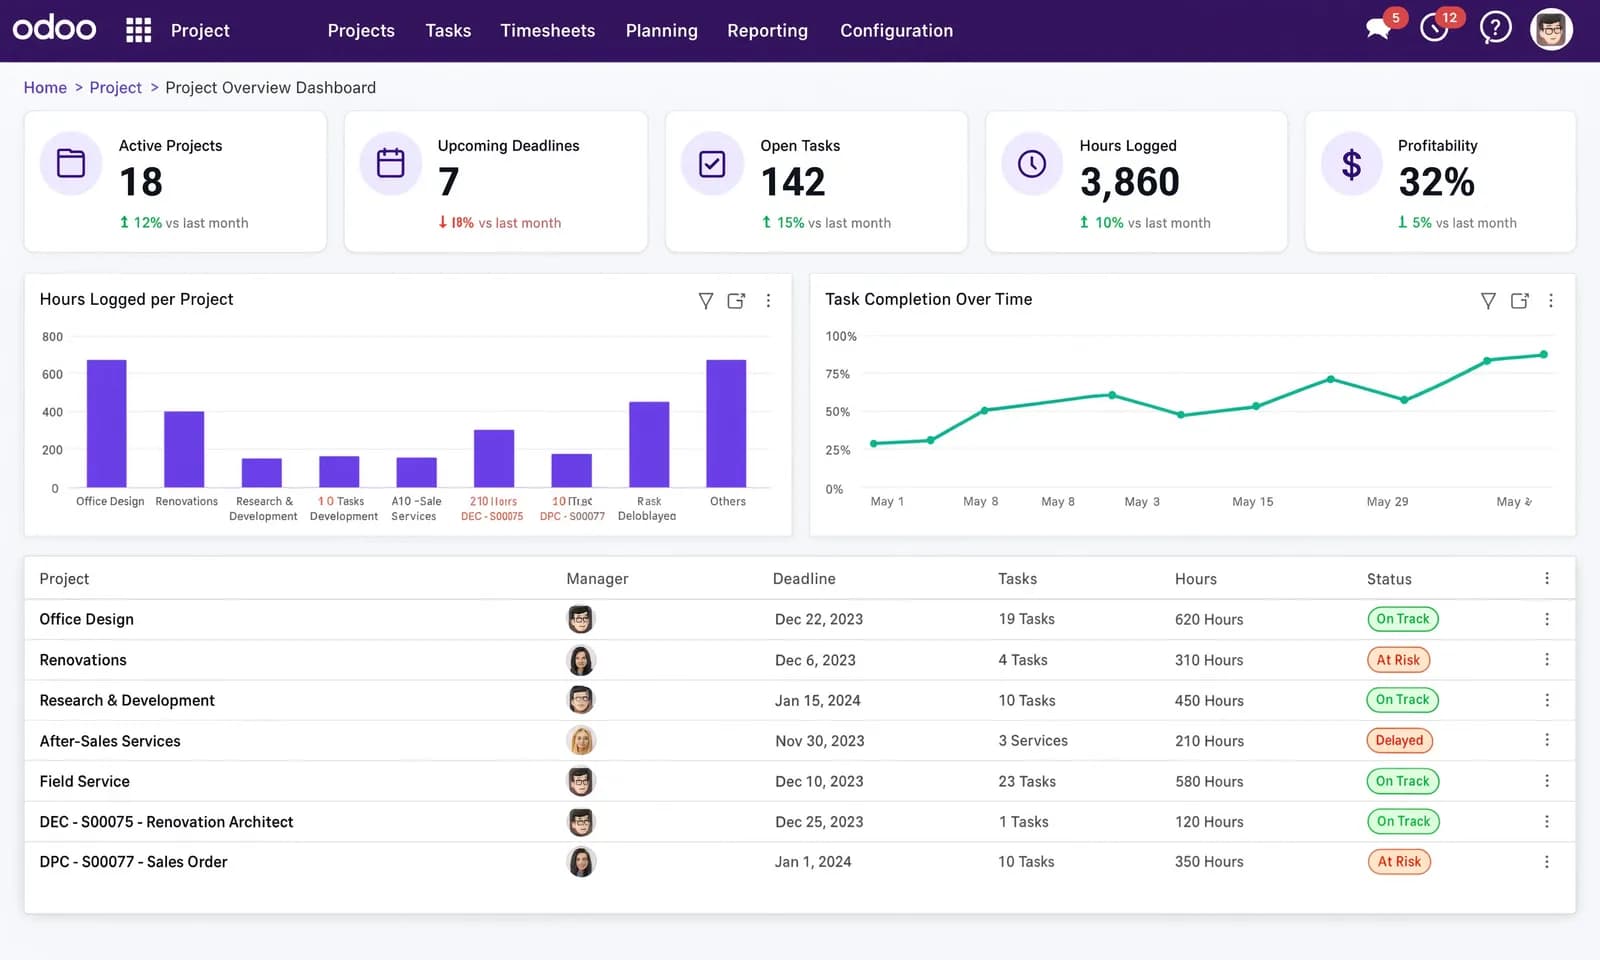The image size is (1600, 960).
Task: Open the Reporting menu
Action: tap(768, 31)
